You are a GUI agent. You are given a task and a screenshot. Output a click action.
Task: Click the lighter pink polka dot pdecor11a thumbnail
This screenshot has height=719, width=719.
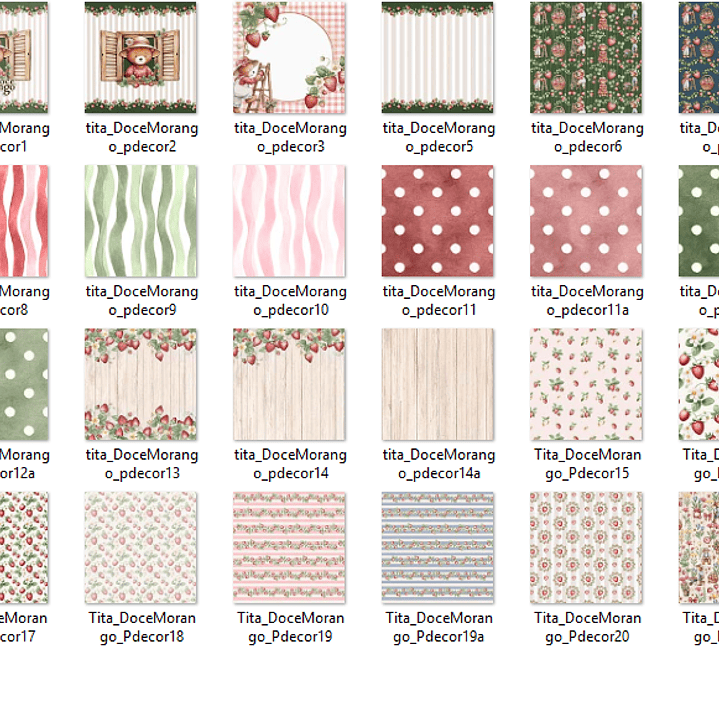pyautogui.click(x=586, y=221)
